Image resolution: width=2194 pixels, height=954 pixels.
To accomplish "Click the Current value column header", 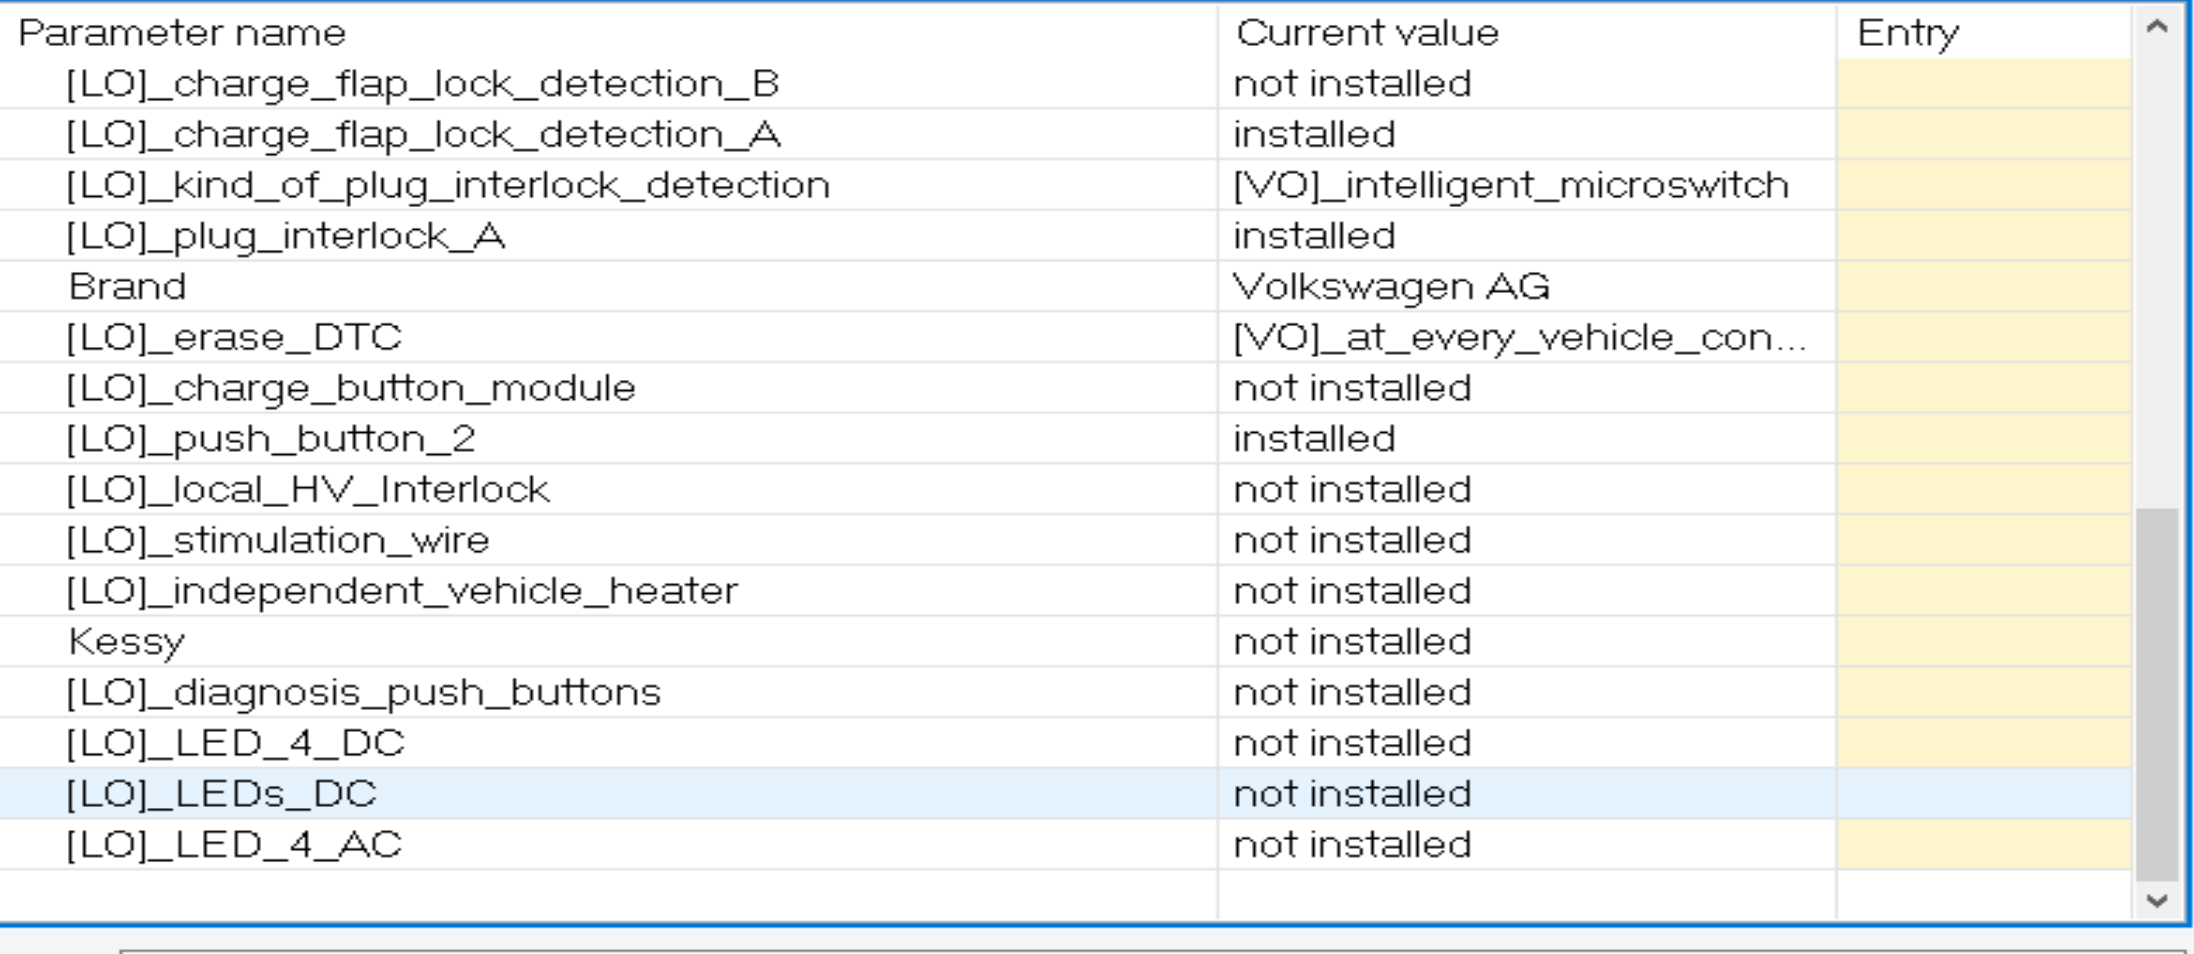I will pos(1367,33).
